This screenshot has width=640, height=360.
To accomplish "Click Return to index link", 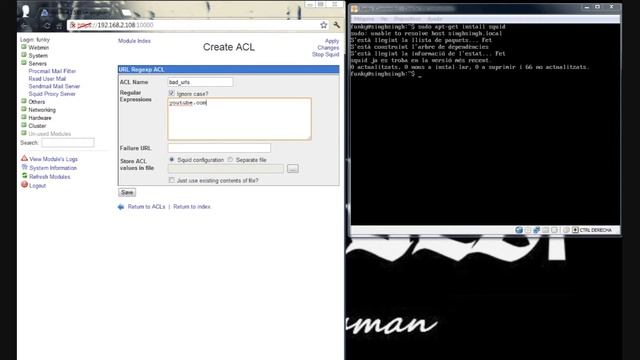I will 192,207.
